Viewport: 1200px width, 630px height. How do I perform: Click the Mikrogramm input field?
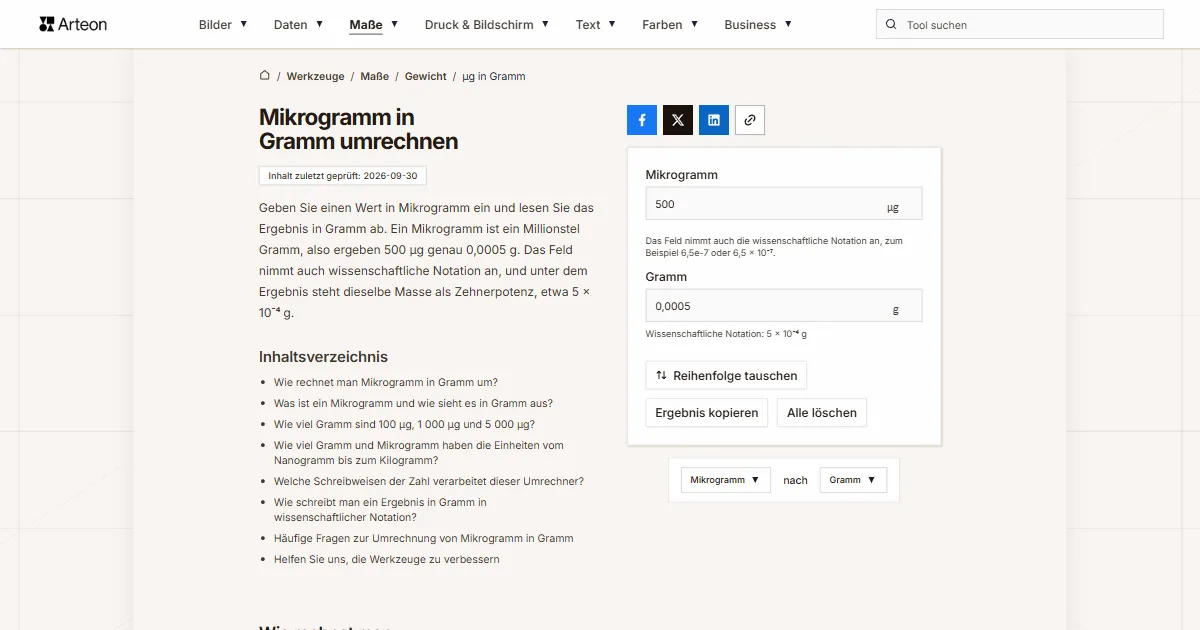[784, 204]
